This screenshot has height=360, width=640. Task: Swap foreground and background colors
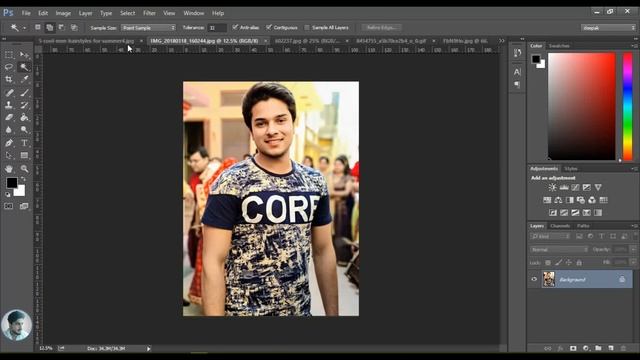(24, 179)
